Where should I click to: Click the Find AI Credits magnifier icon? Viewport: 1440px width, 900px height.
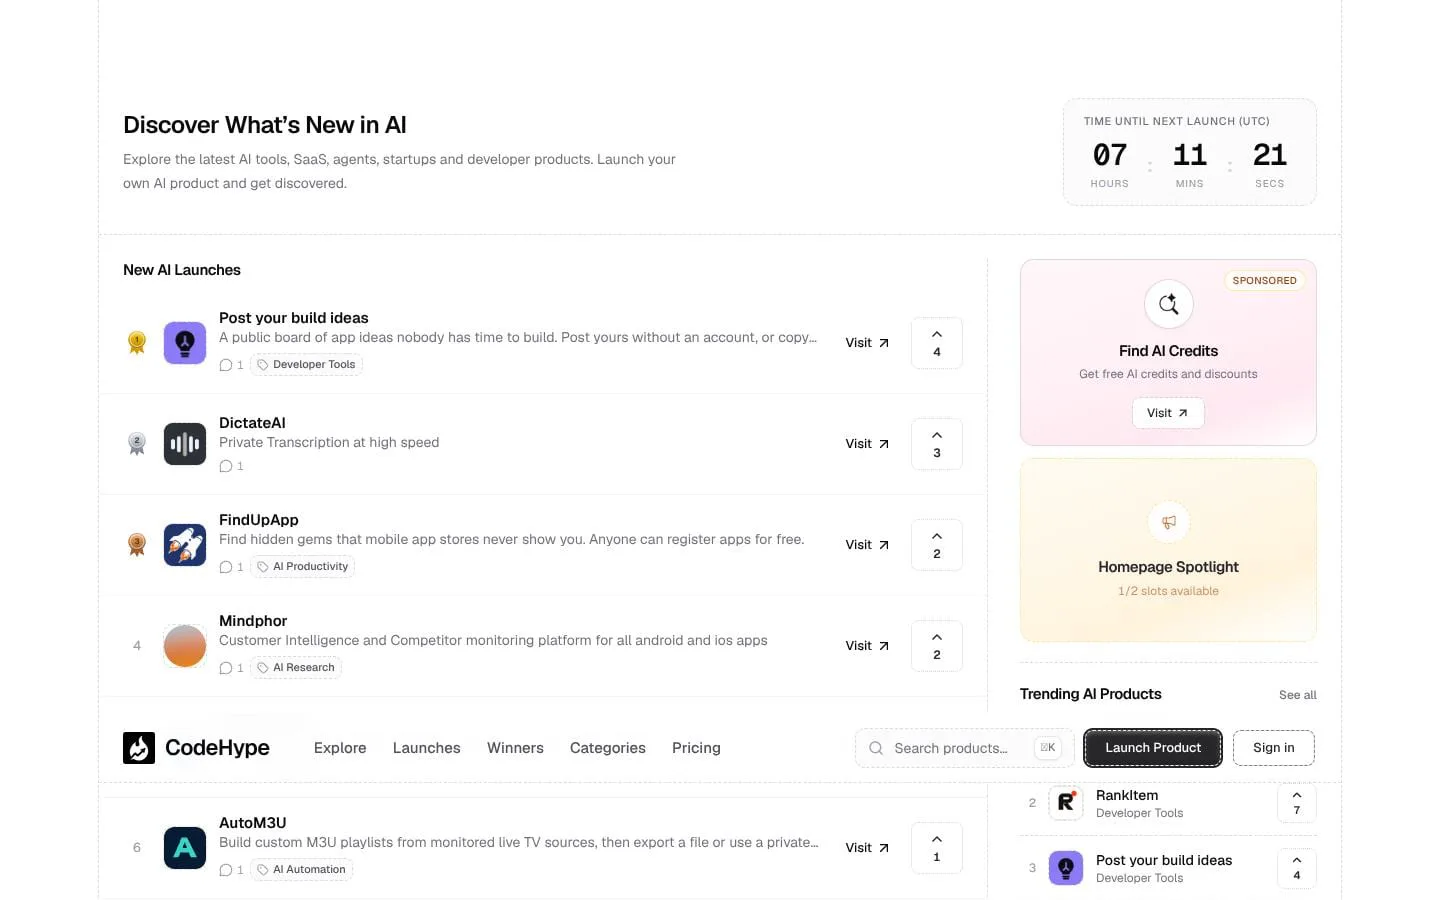click(x=1168, y=304)
